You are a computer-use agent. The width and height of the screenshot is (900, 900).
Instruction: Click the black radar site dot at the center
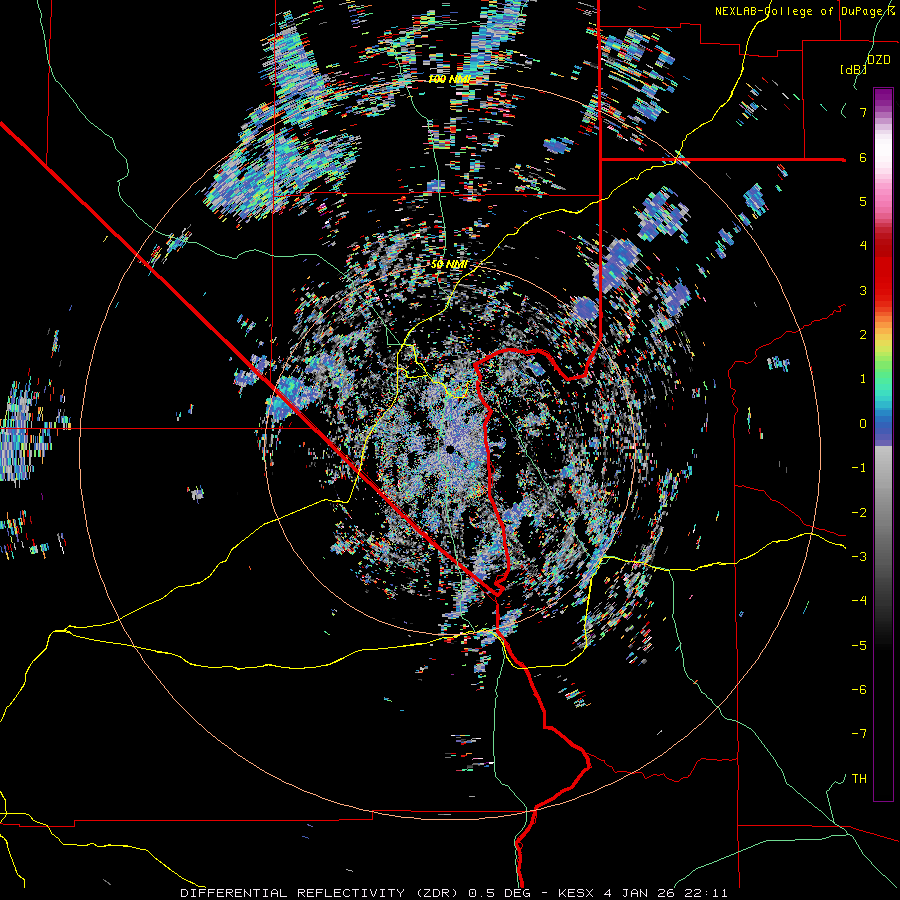tap(451, 449)
